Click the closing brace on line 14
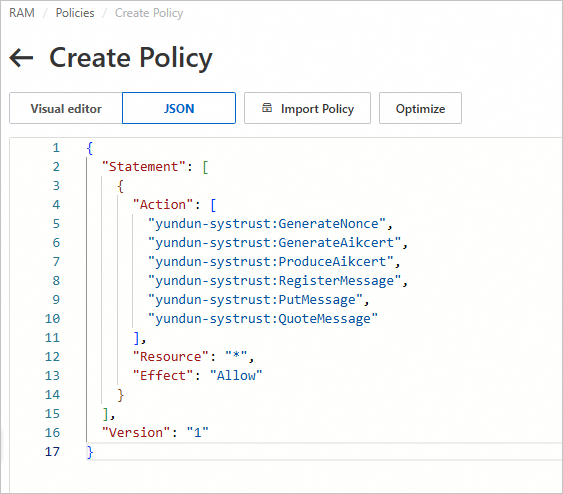 121,395
